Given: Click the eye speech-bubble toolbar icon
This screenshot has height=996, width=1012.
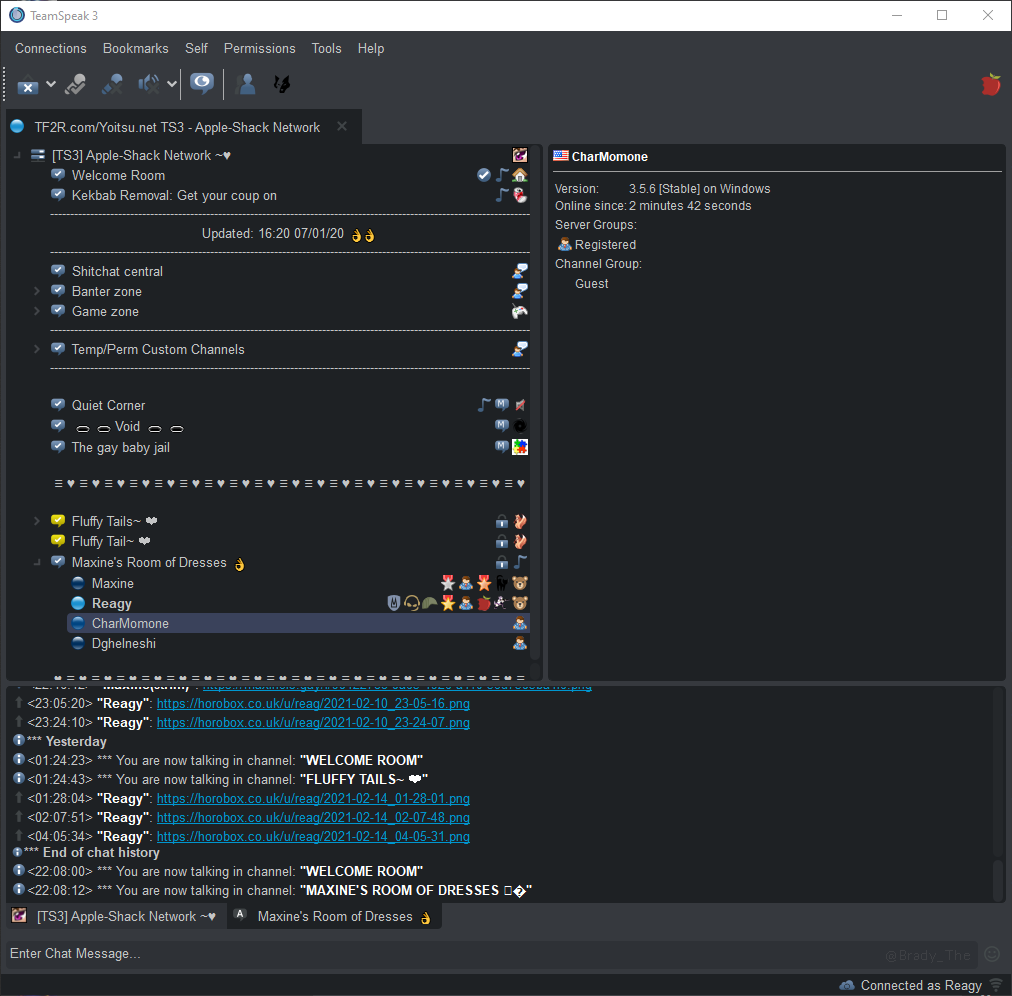Looking at the screenshot, I should 202,84.
